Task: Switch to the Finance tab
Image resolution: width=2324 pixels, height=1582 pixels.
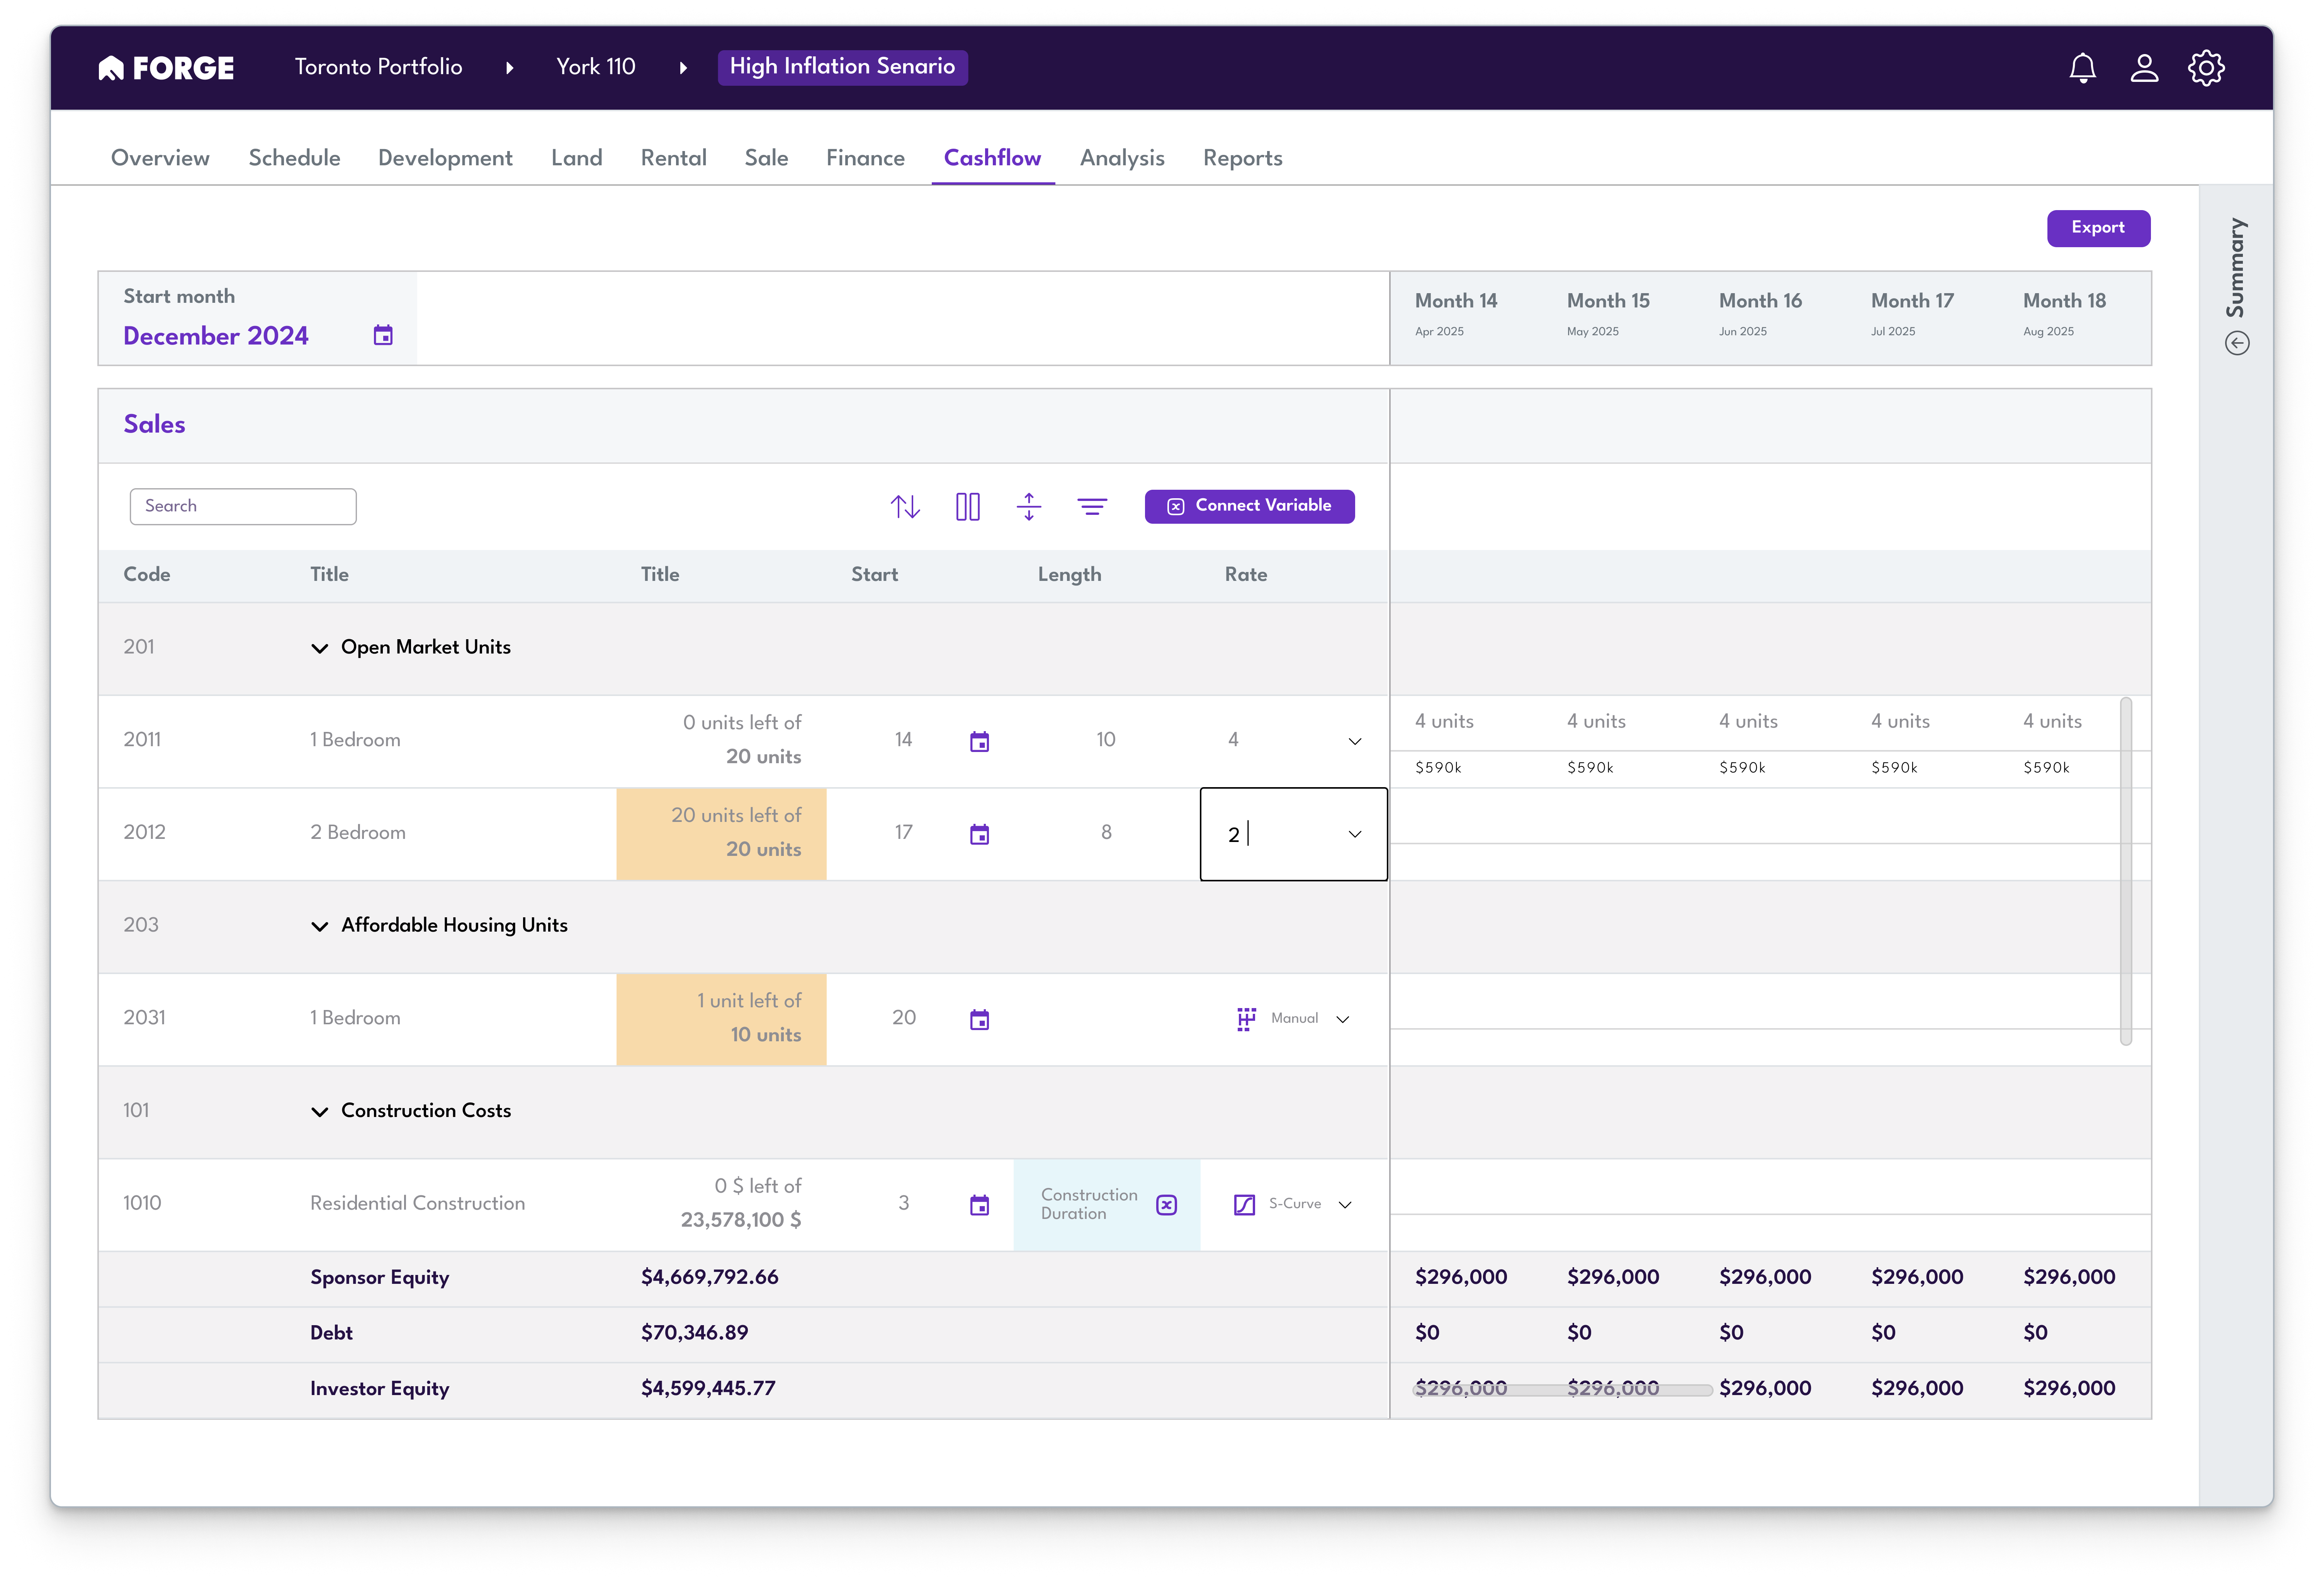Action: [865, 158]
